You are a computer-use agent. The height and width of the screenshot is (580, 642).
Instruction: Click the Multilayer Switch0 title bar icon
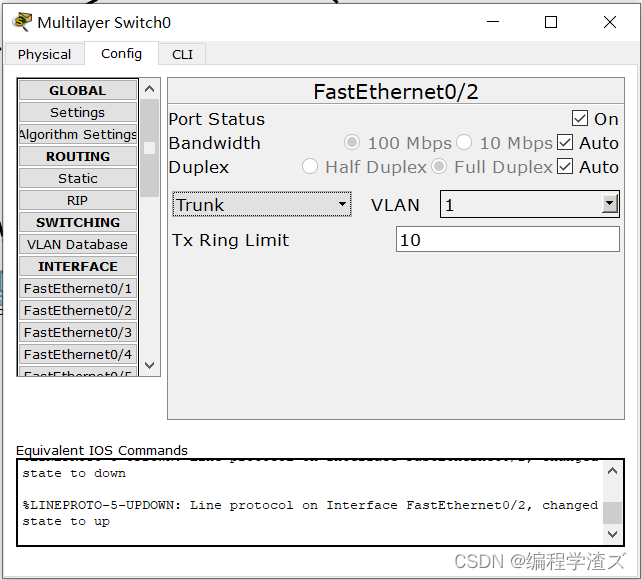tap(22, 22)
